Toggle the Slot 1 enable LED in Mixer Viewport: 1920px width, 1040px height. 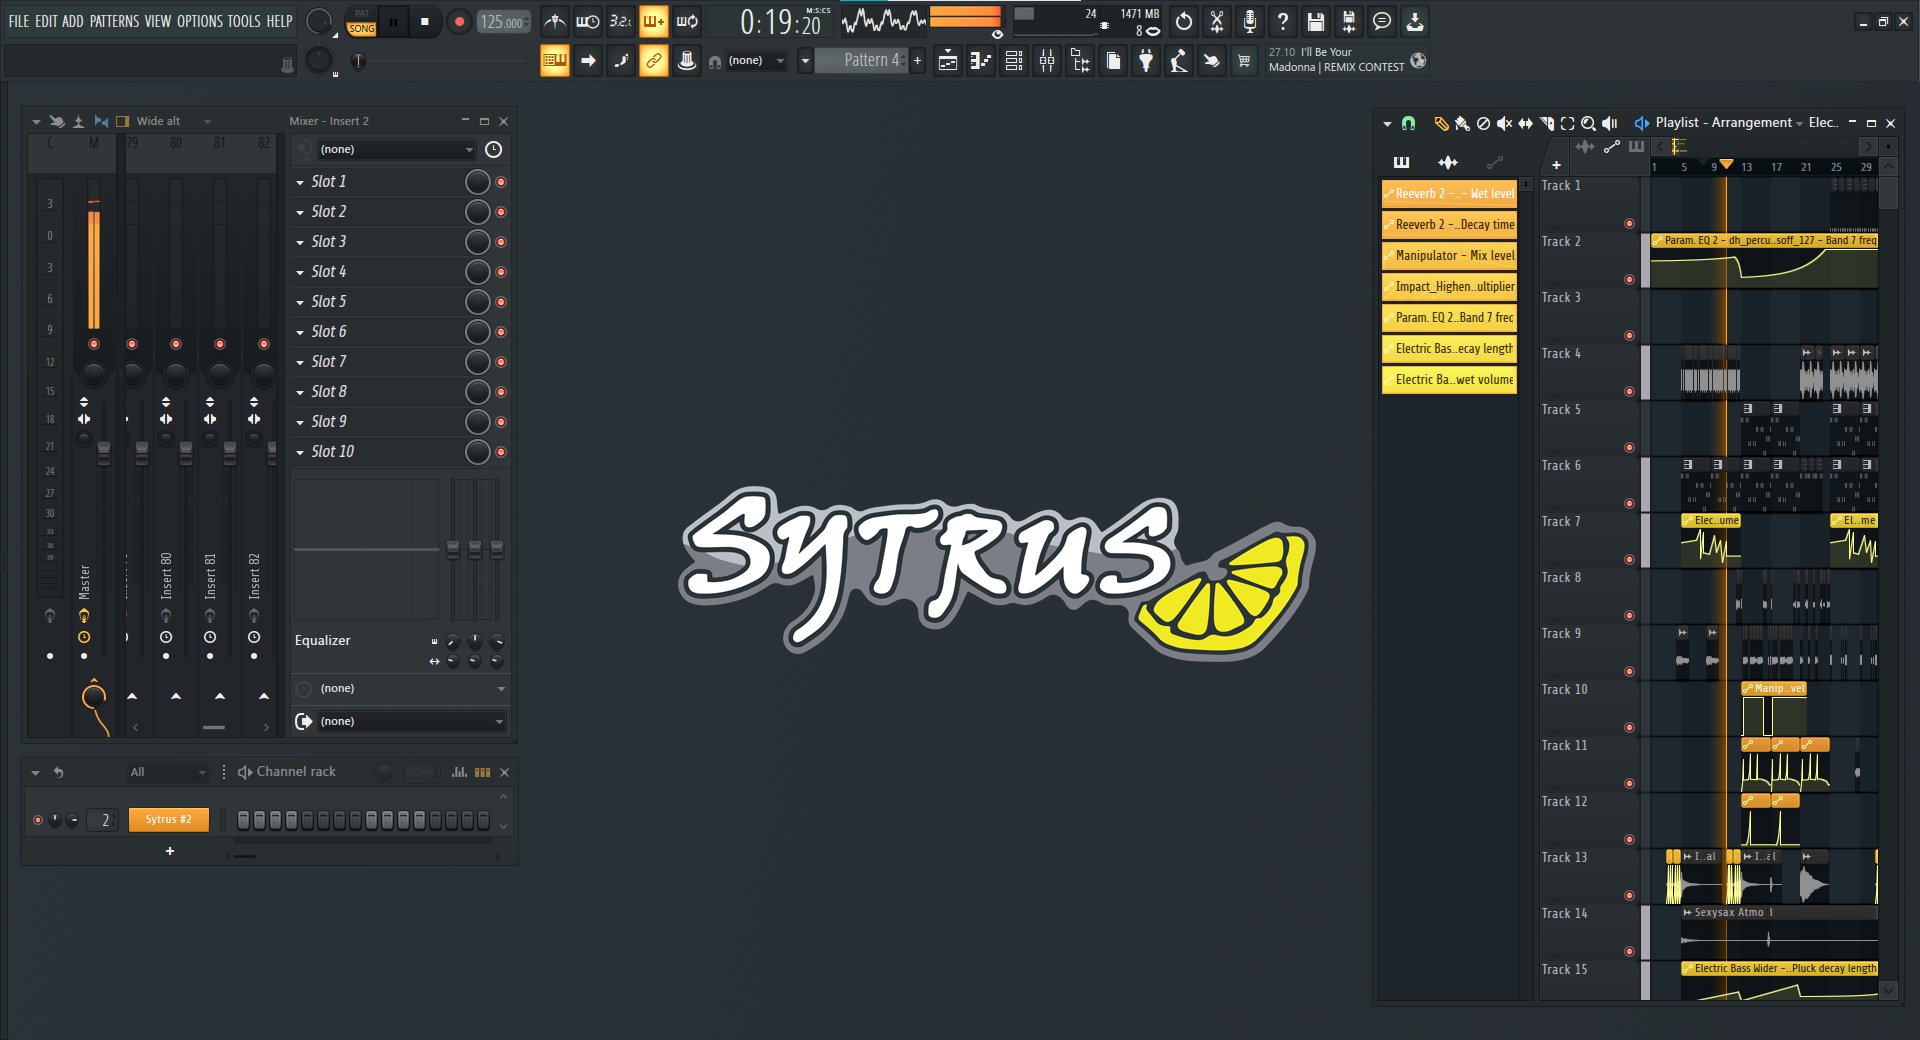(501, 182)
